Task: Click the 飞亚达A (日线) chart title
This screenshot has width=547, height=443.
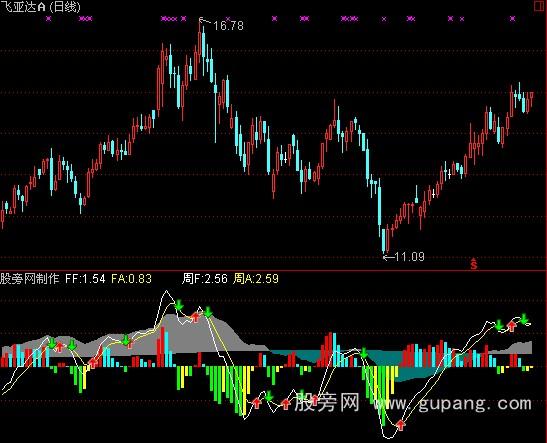Action: pos(40,7)
